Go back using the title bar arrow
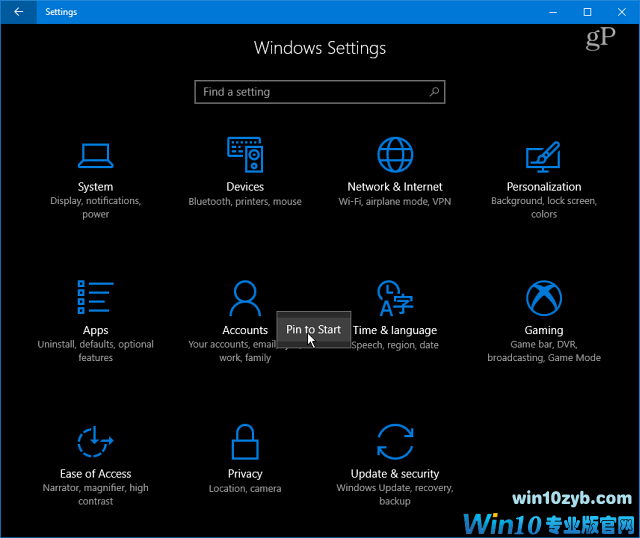 [x=18, y=12]
